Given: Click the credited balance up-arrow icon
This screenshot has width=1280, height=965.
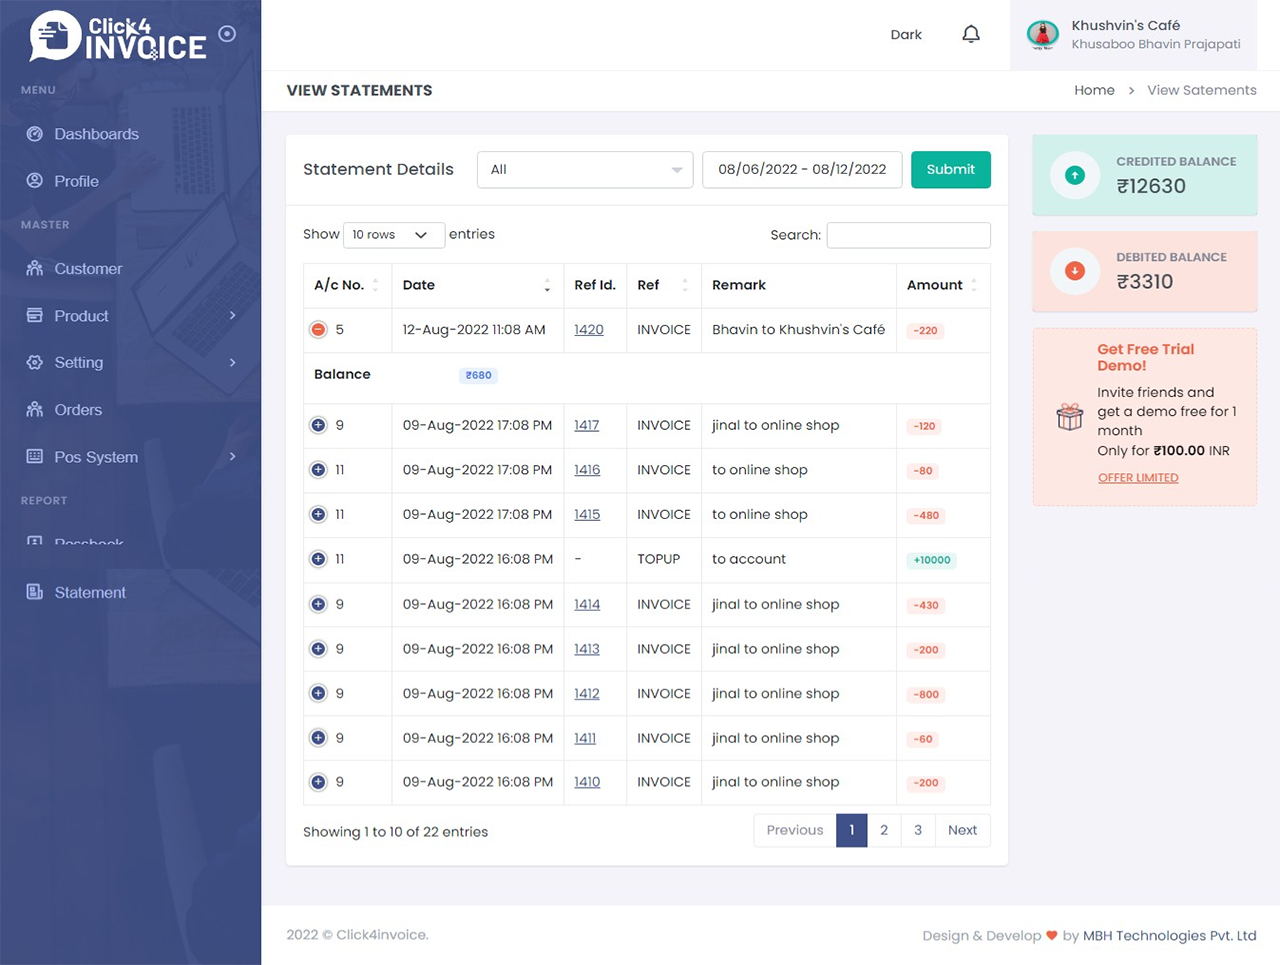Looking at the screenshot, I should pyautogui.click(x=1075, y=176).
